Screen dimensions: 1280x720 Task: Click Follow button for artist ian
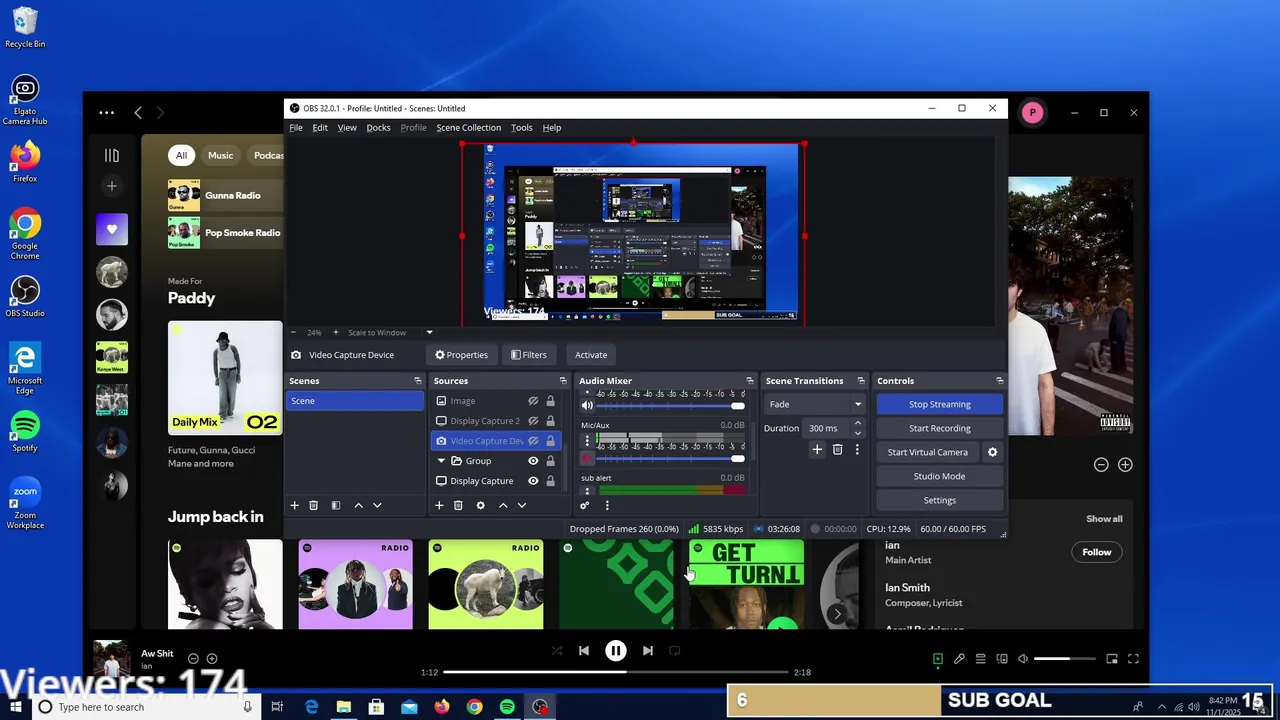(x=1096, y=552)
